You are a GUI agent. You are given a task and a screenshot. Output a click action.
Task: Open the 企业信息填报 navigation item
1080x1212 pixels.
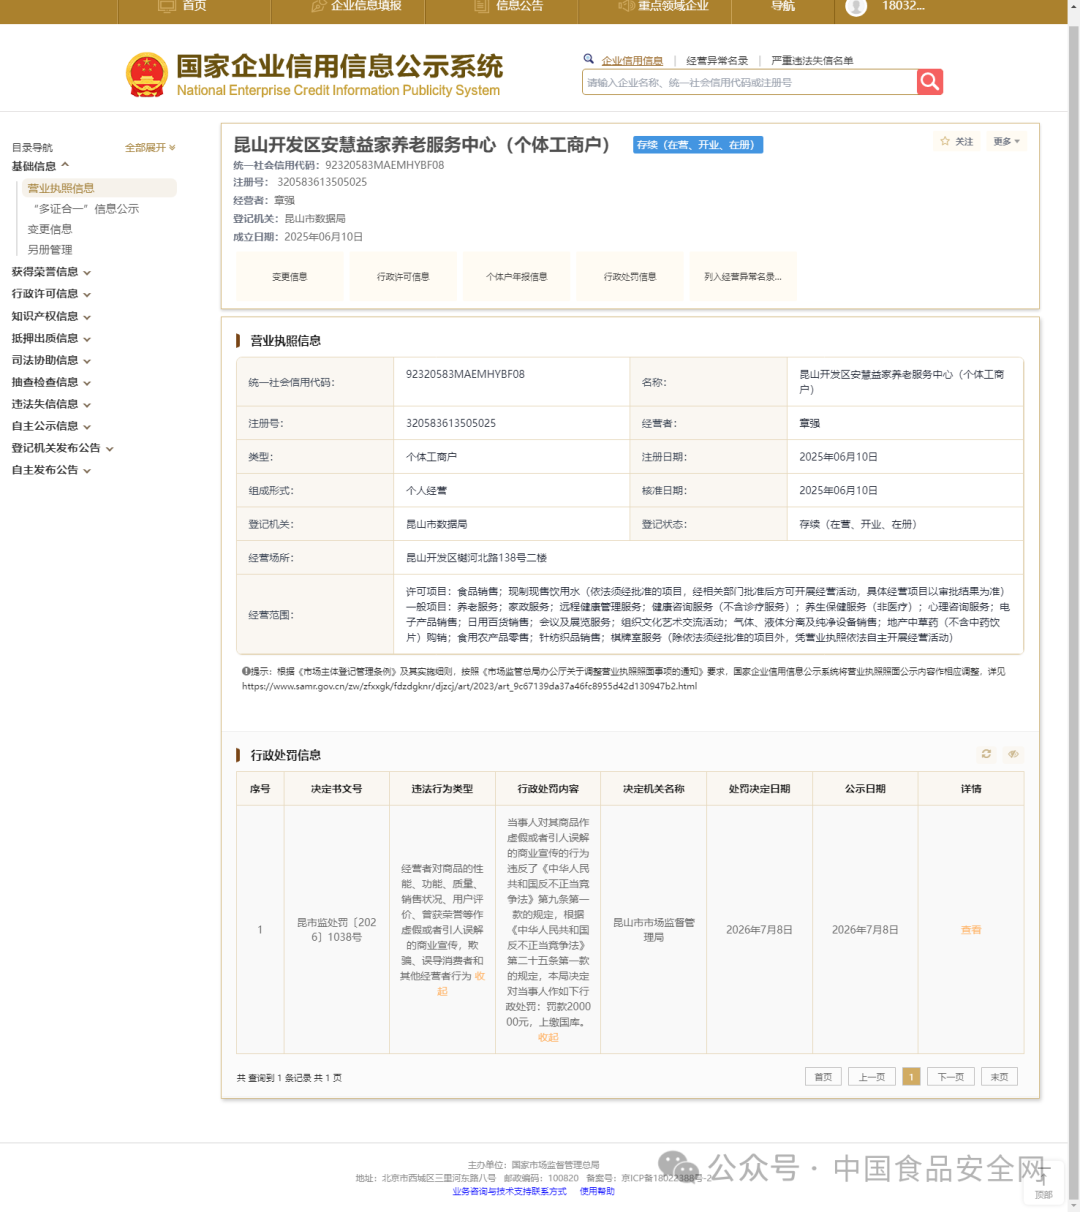point(366,6)
